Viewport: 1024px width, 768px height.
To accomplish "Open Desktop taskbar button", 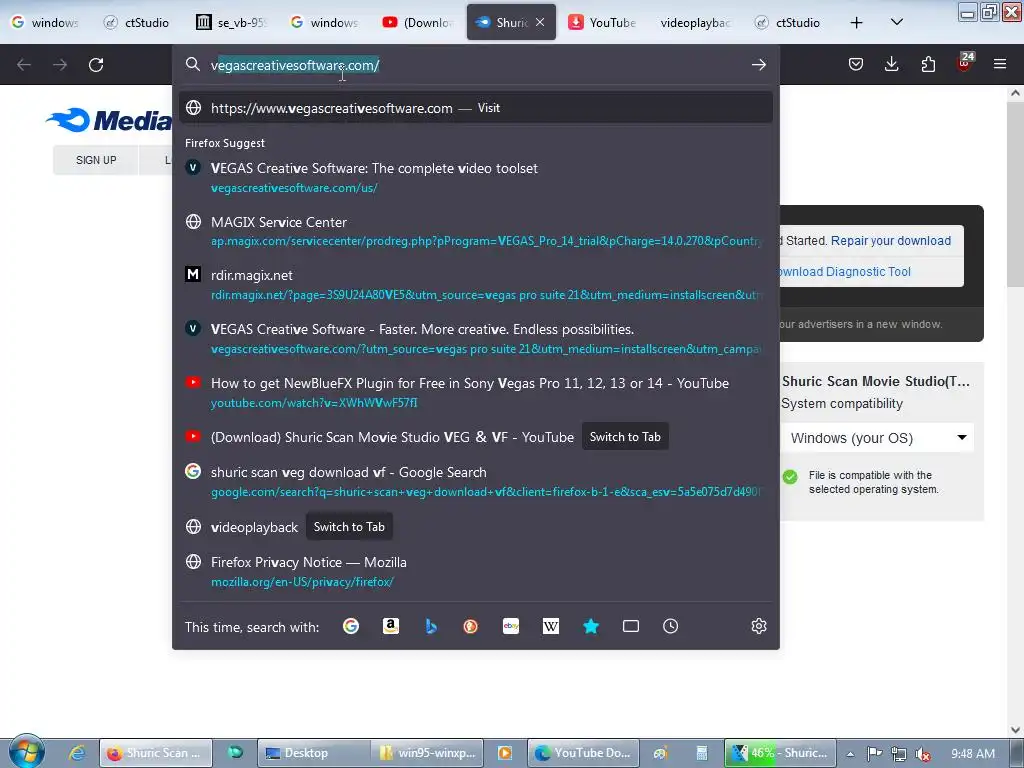I will pos(313,753).
